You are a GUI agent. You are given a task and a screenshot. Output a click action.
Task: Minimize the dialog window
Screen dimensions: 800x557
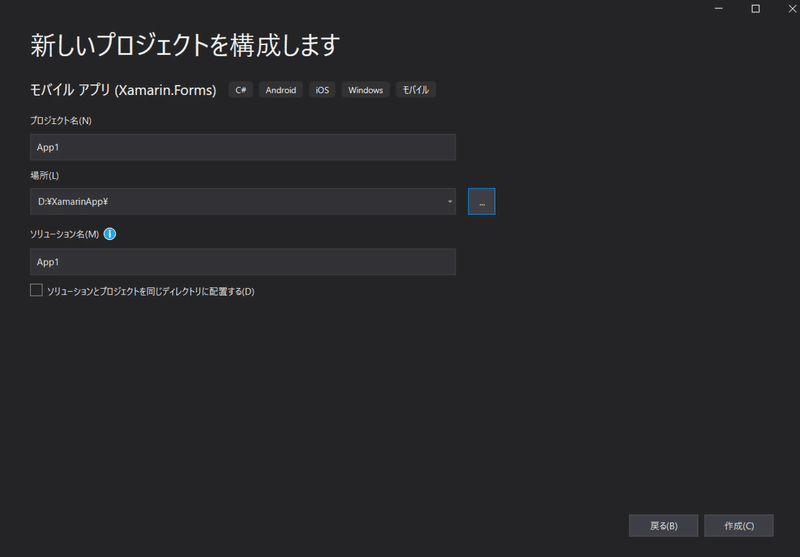(x=718, y=9)
